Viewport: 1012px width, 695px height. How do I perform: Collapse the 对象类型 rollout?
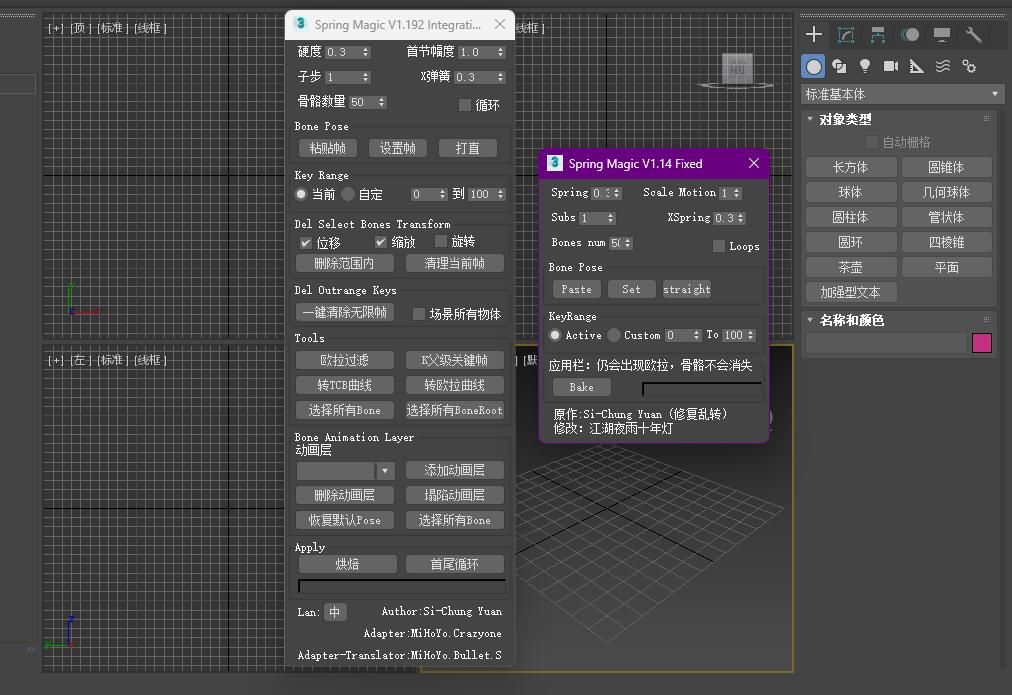coord(810,119)
